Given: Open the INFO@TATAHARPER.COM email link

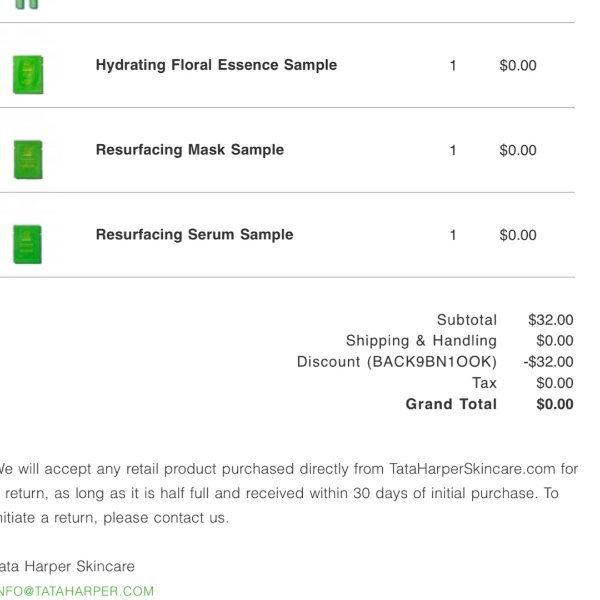Looking at the screenshot, I should (x=77, y=591).
